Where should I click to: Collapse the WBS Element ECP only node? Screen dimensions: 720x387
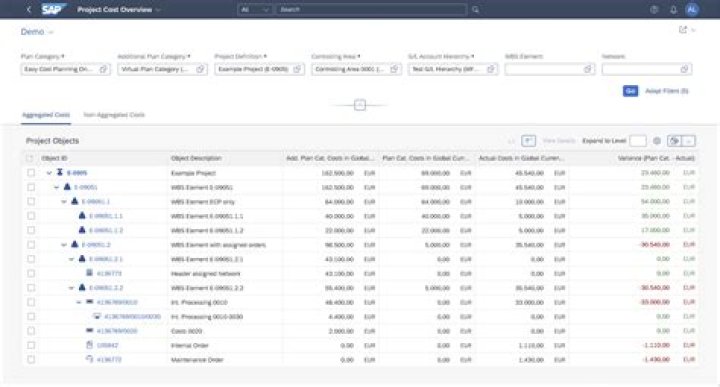point(64,202)
